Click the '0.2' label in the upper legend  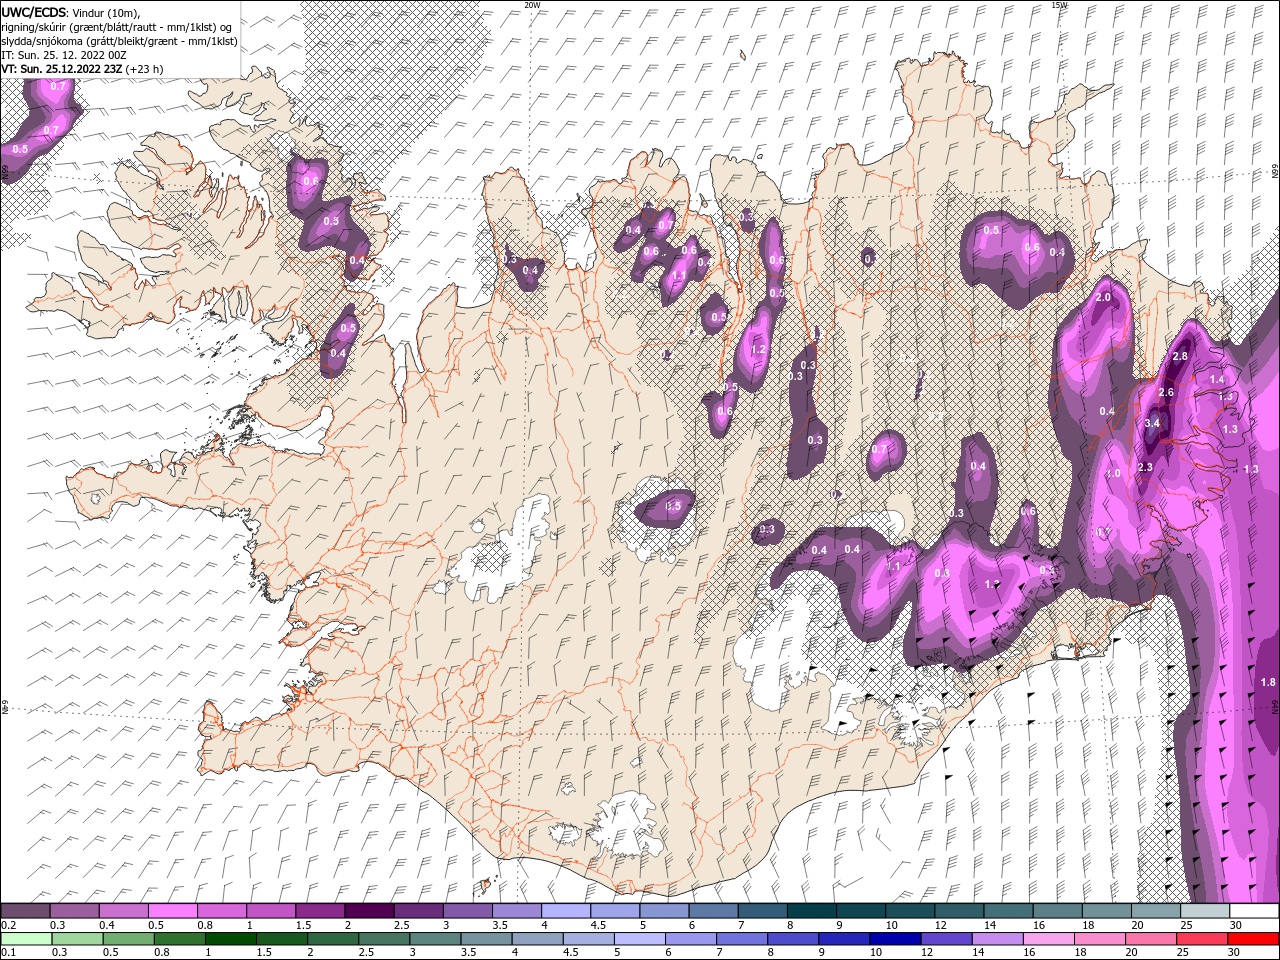click(9, 925)
